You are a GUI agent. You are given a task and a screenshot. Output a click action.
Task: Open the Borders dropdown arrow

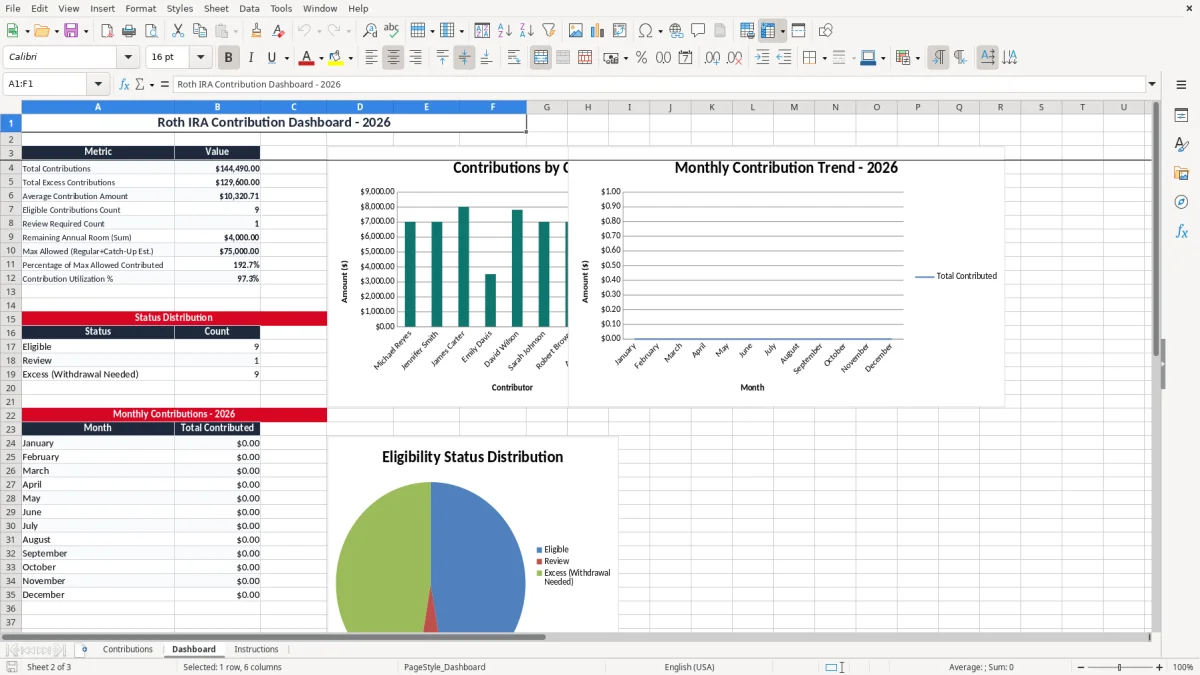pos(824,58)
